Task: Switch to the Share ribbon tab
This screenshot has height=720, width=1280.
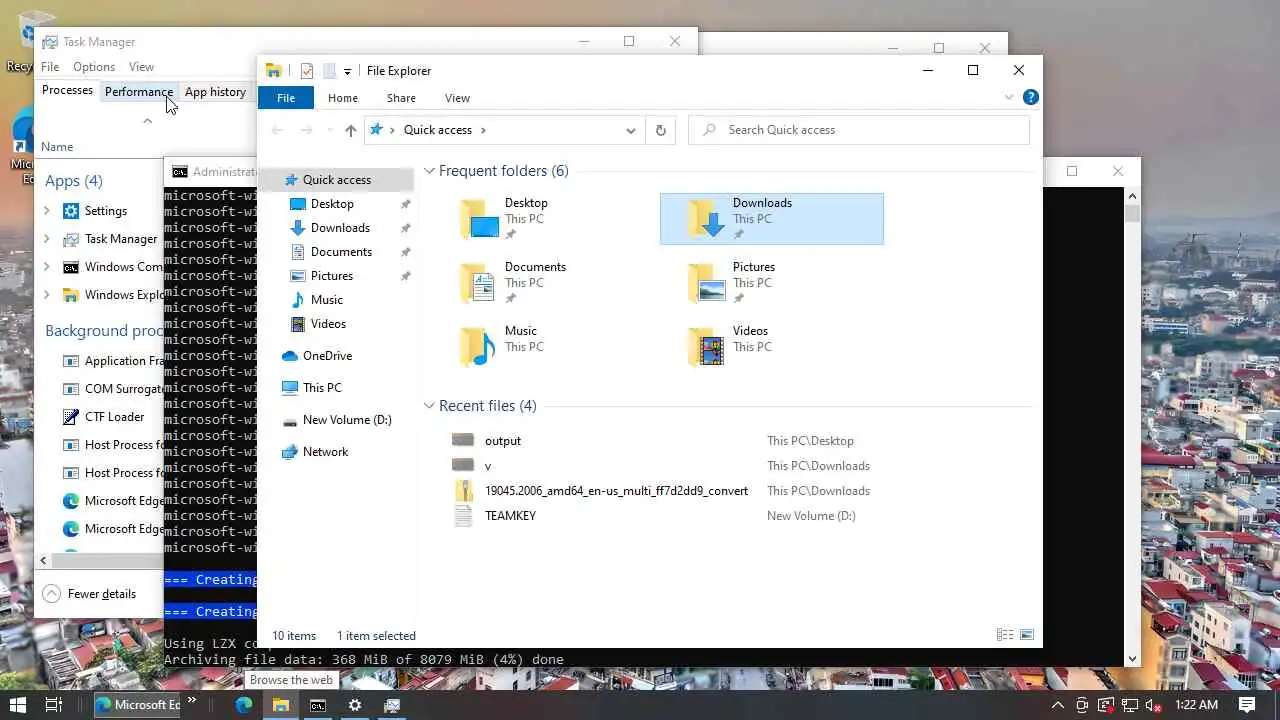Action: pos(401,98)
